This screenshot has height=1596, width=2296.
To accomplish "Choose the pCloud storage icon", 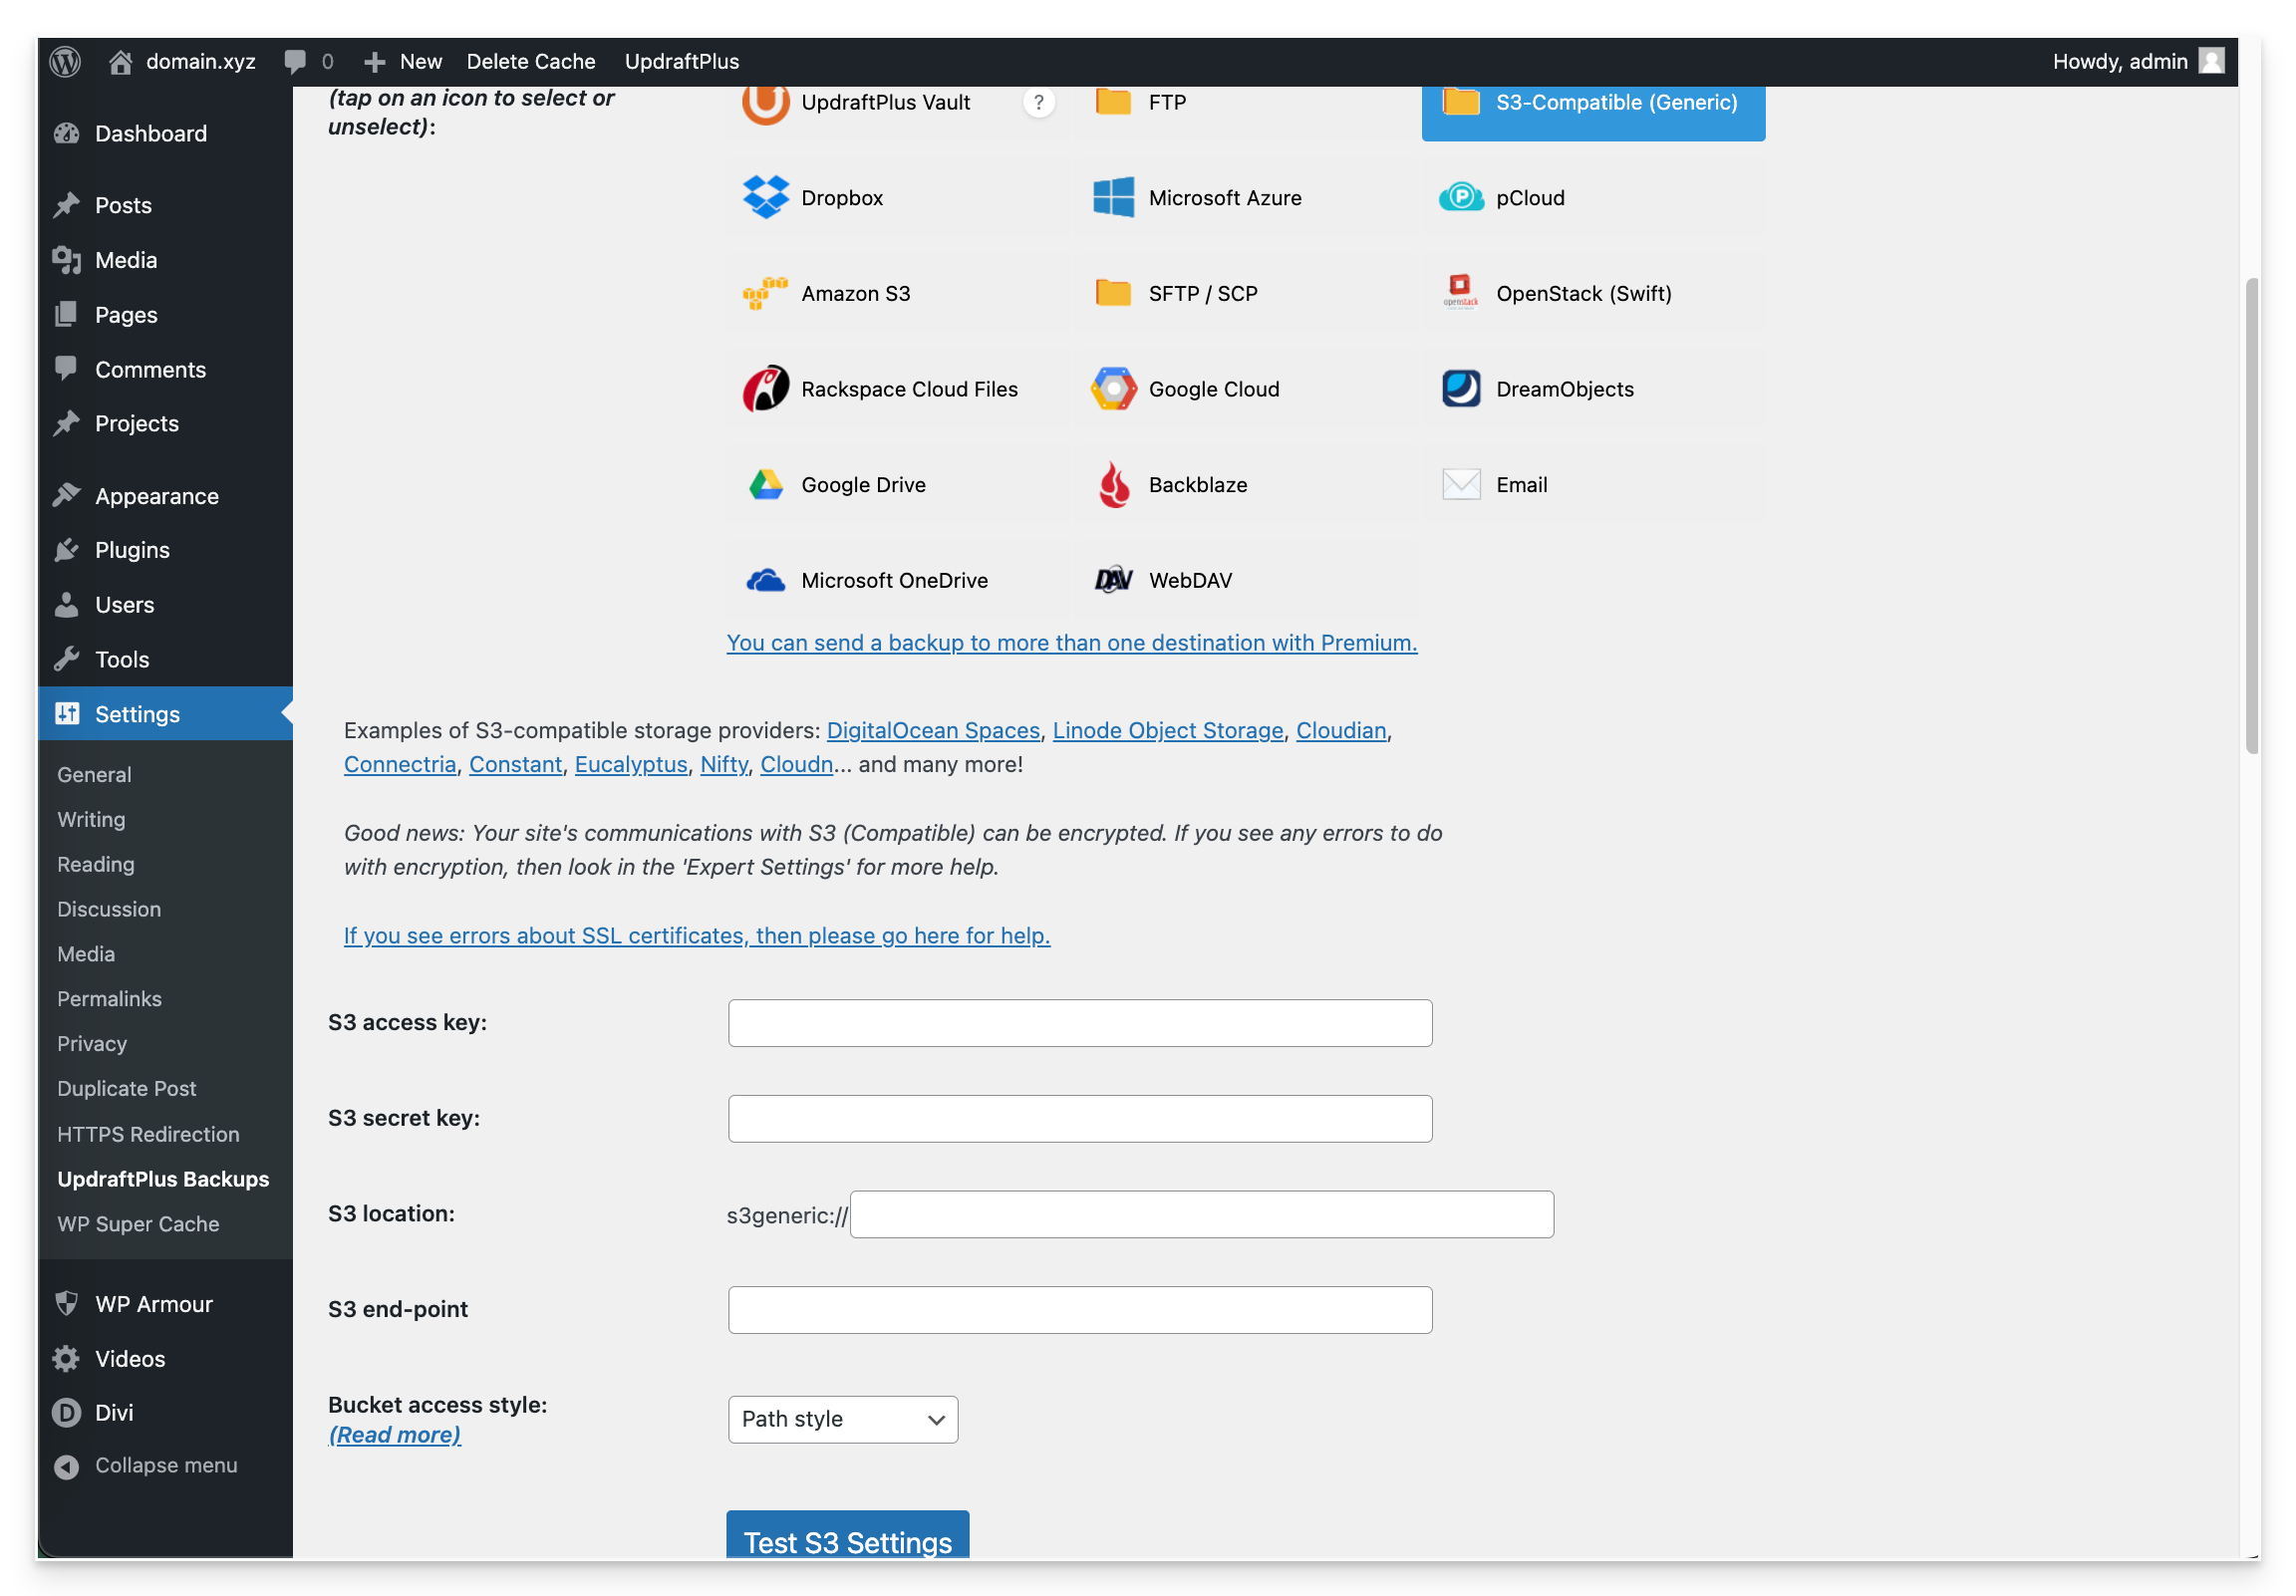I will pyautogui.click(x=1461, y=197).
